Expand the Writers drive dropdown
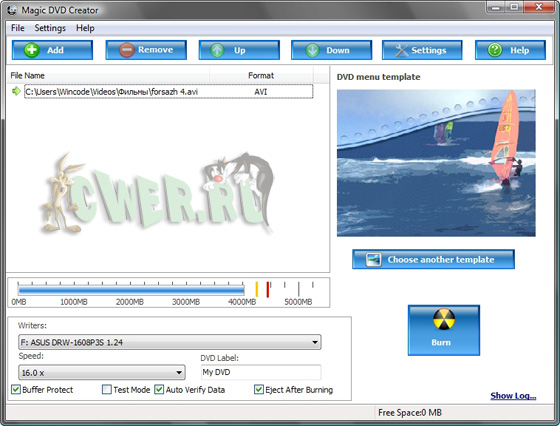 [x=170, y=342]
